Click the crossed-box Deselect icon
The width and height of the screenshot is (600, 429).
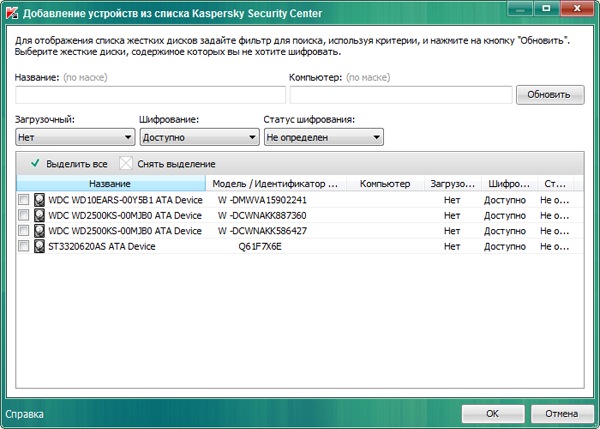tap(126, 163)
